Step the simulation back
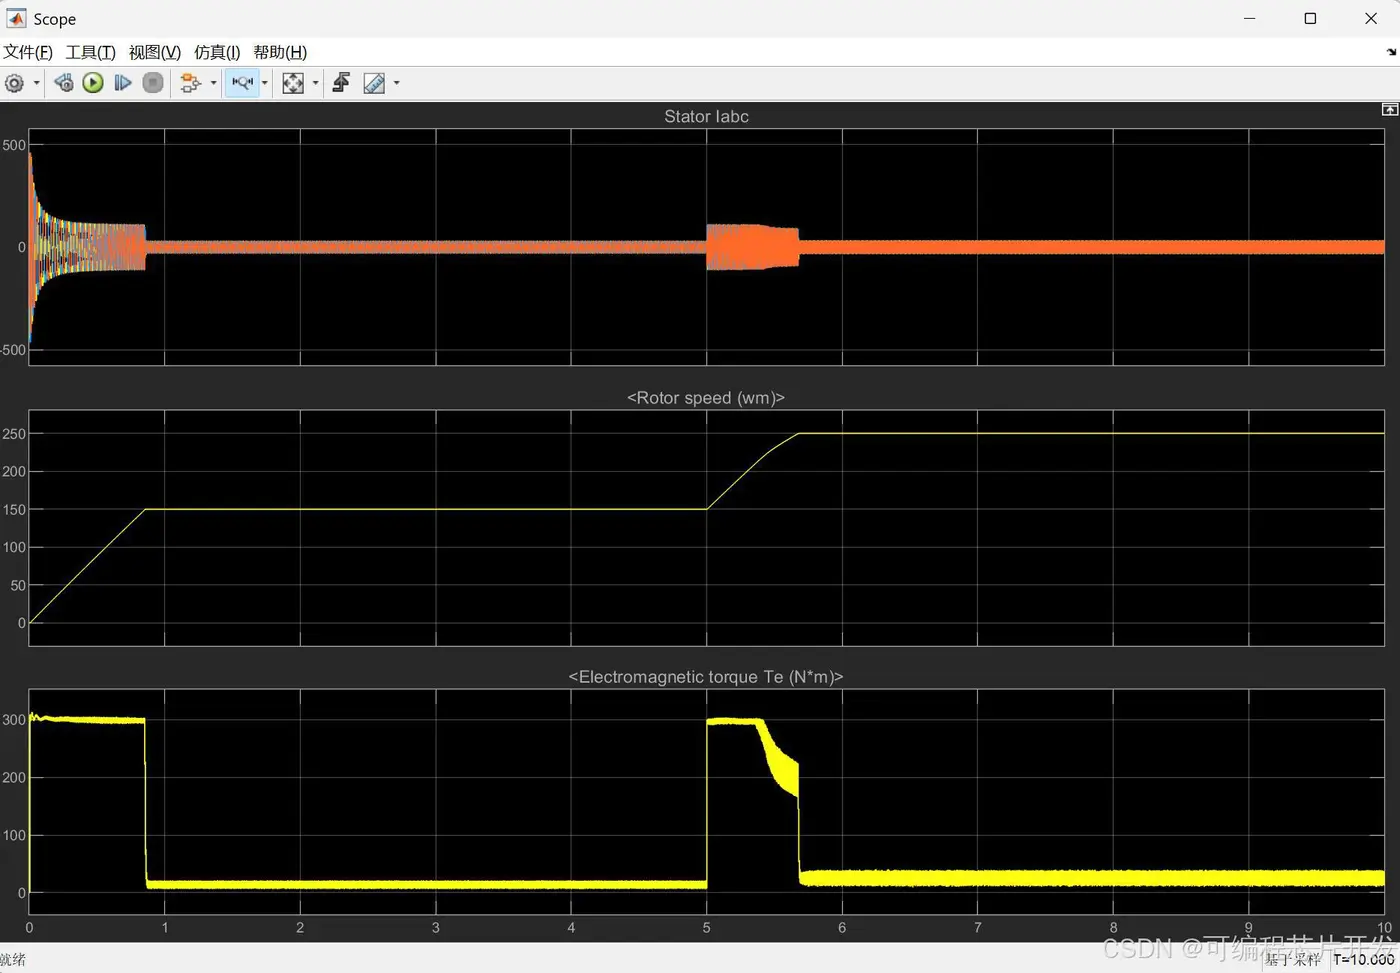Viewport: 1400px width, 973px height. (64, 83)
